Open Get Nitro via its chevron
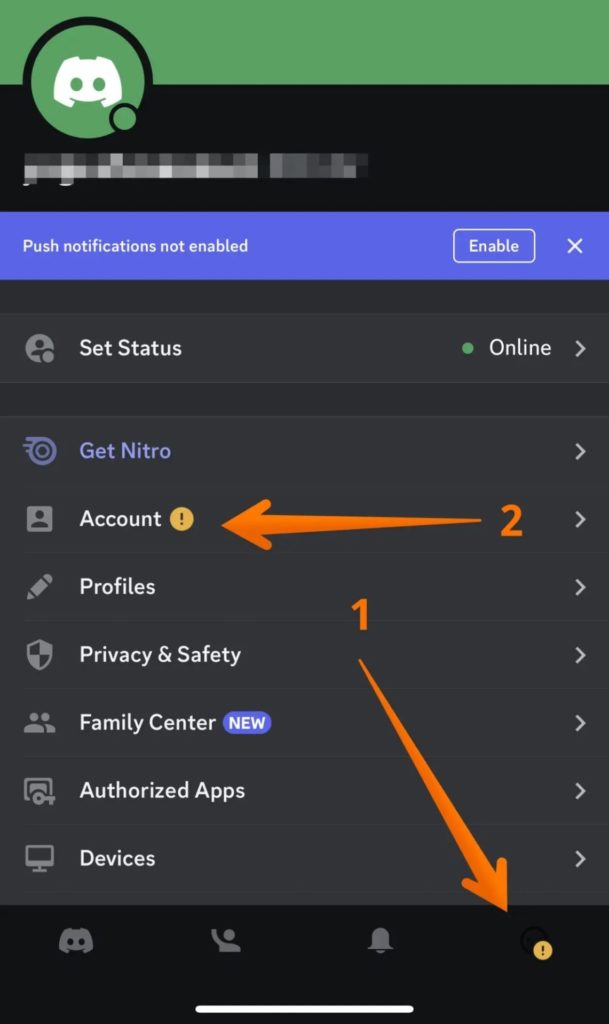 (580, 451)
